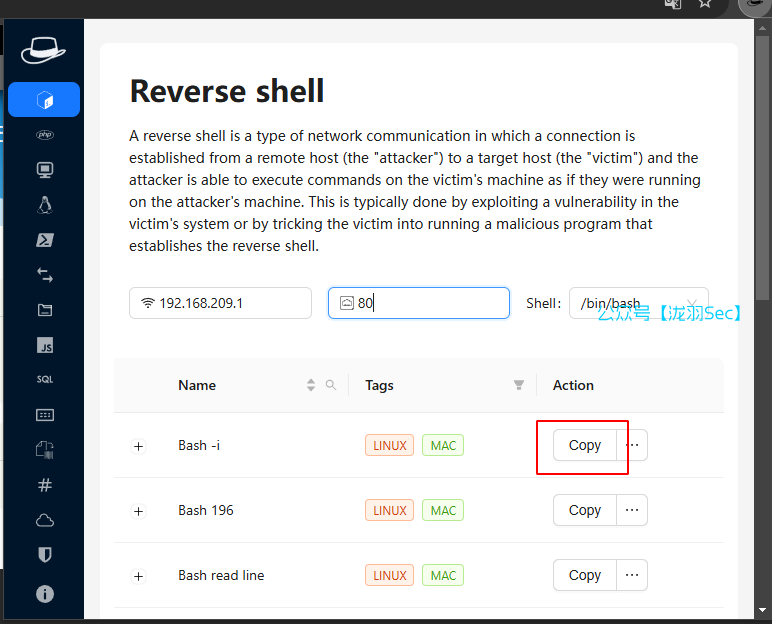Open the Tags column filter icon
This screenshot has width=772, height=624.
click(x=518, y=385)
